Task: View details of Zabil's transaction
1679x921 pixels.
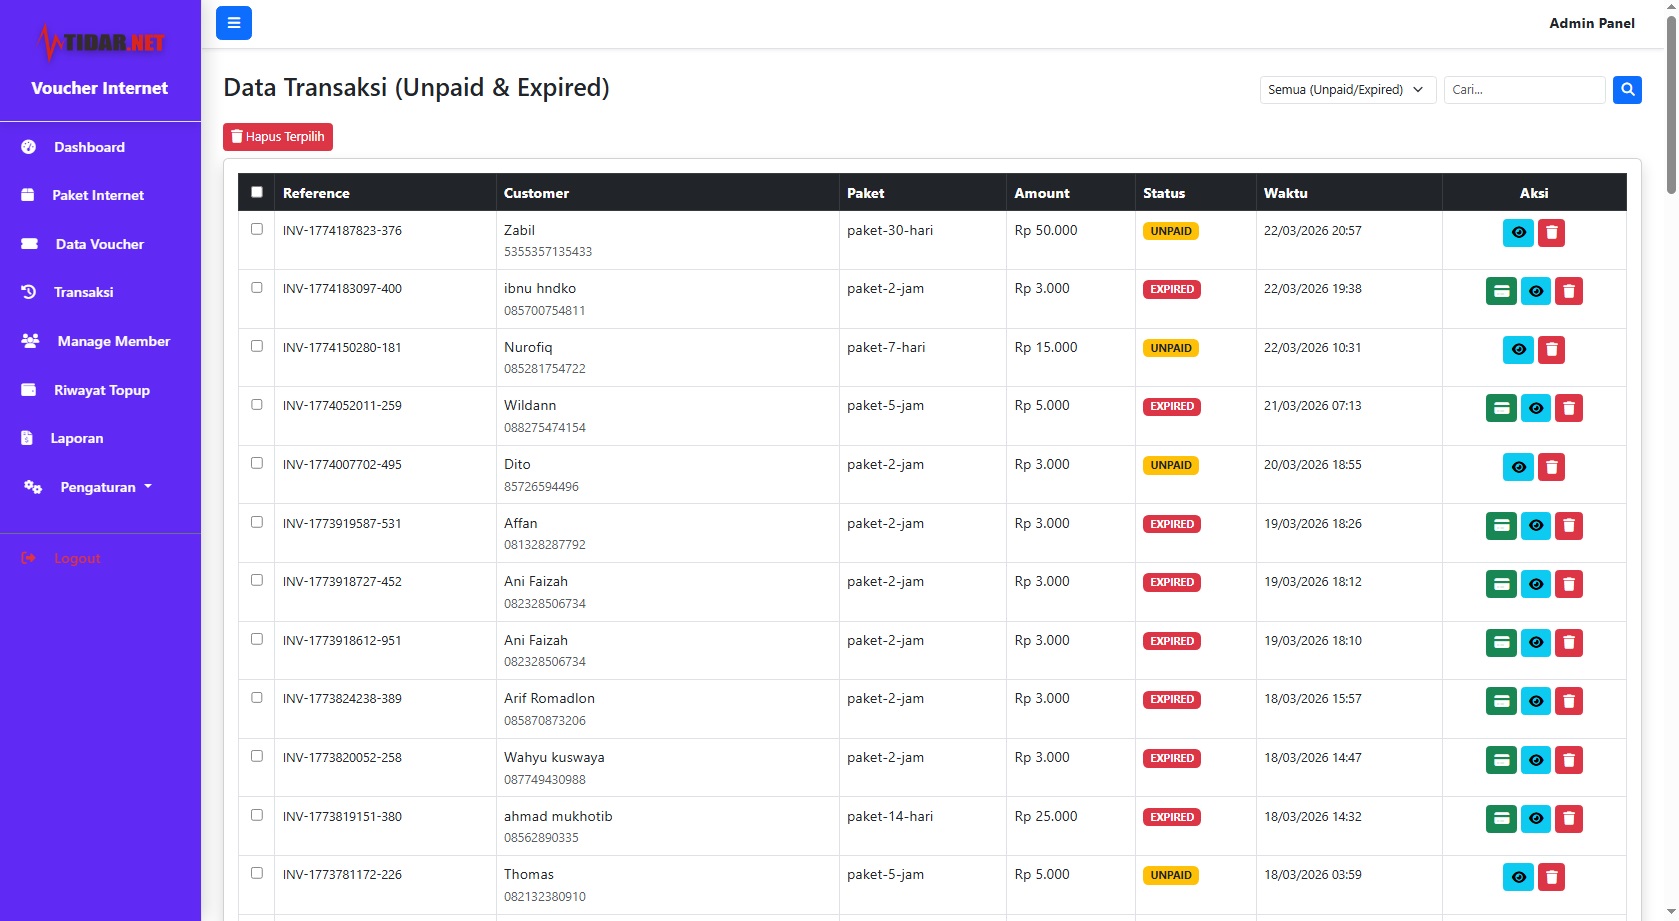Action: coord(1518,233)
